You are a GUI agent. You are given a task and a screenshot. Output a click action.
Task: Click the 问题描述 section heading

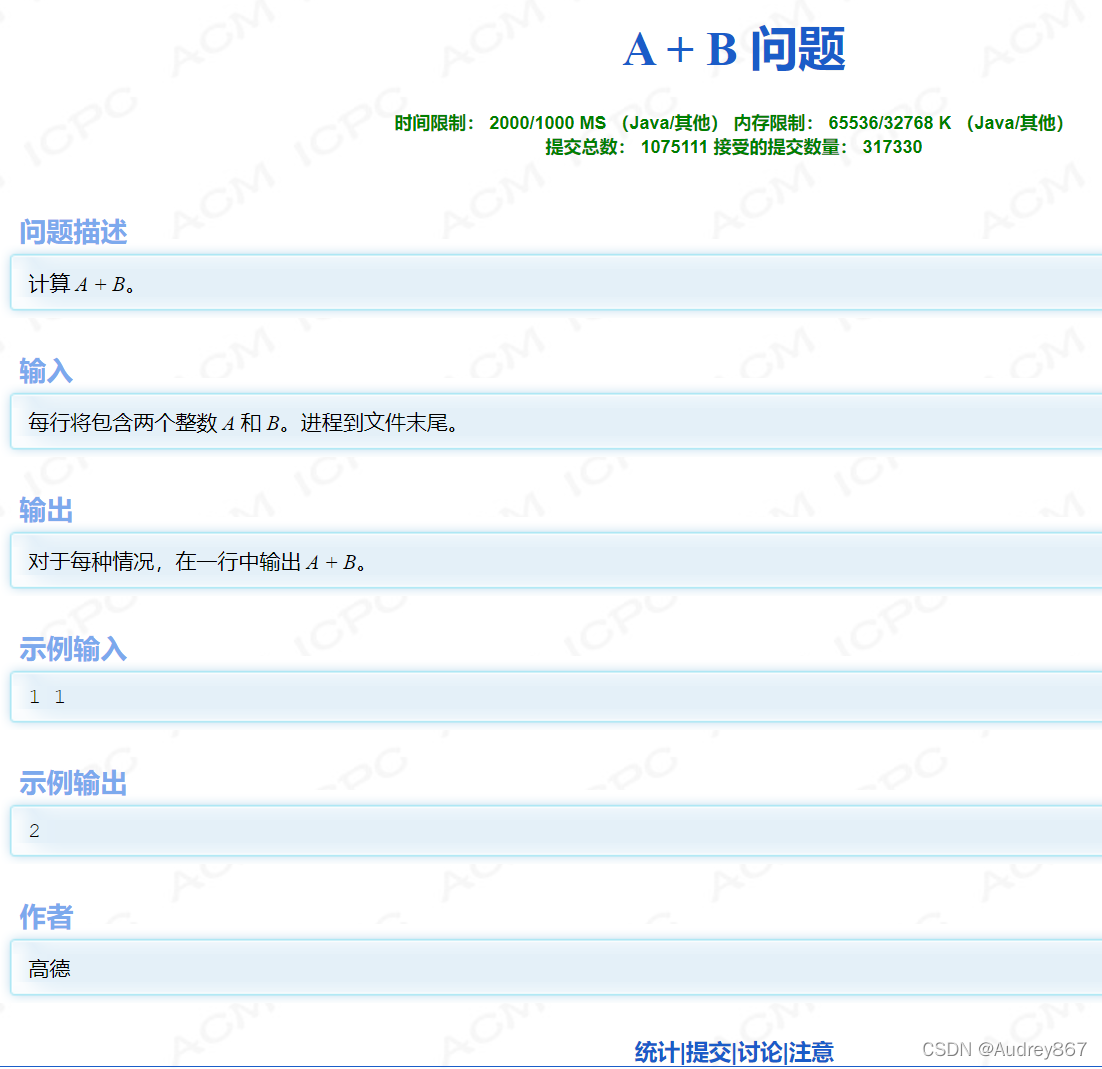pyautogui.click(x=73, y=232)
